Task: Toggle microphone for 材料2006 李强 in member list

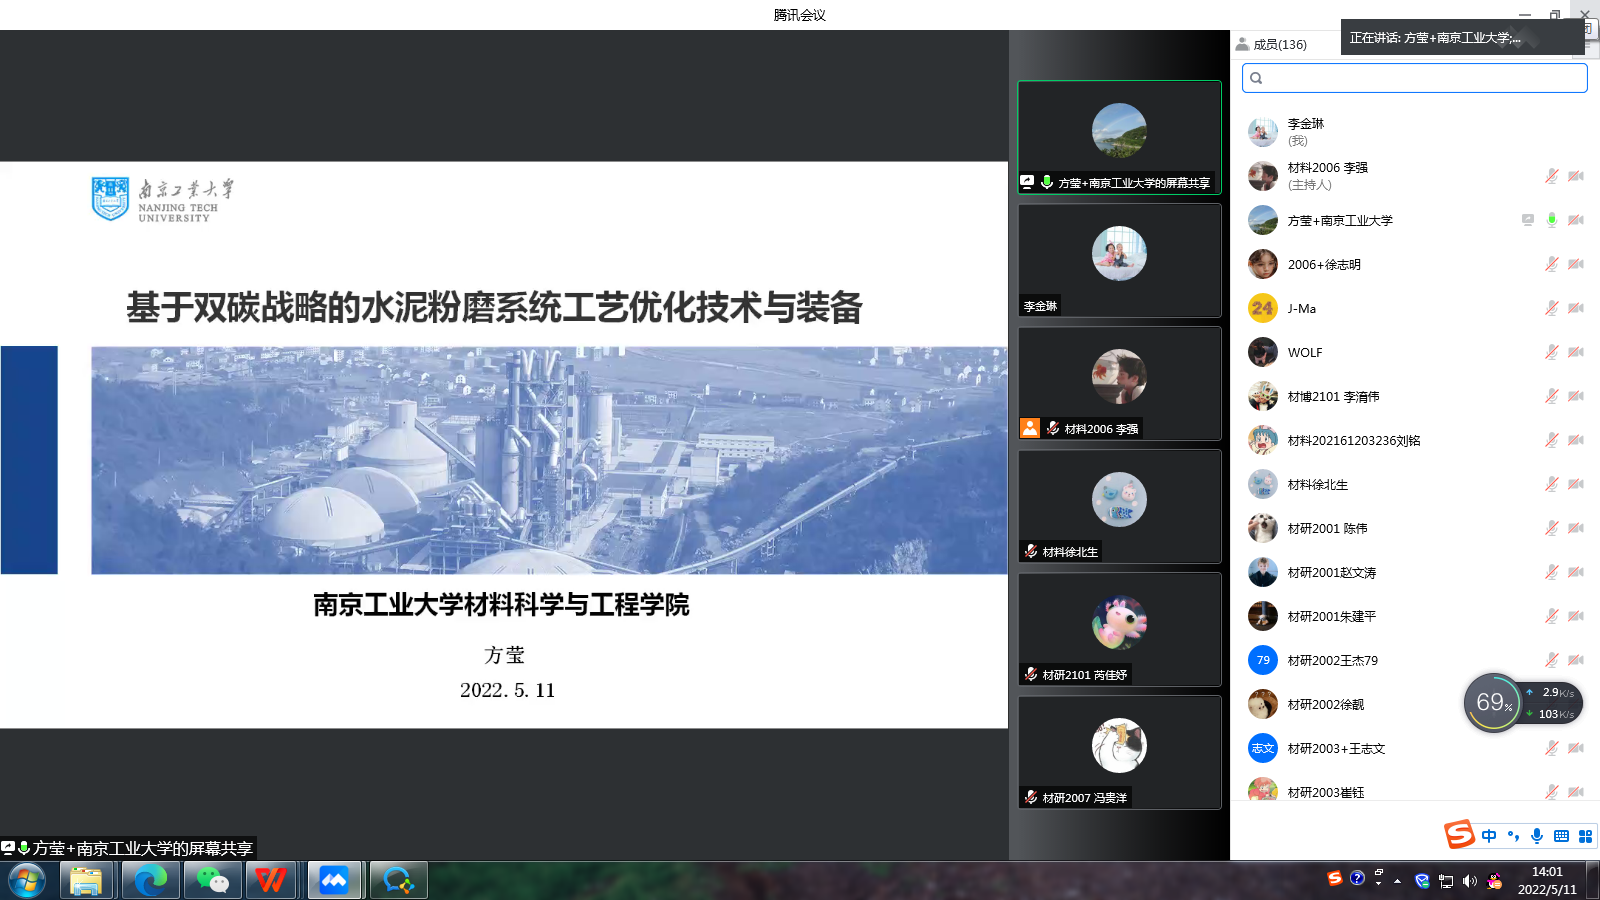Action: [1551, 176]
